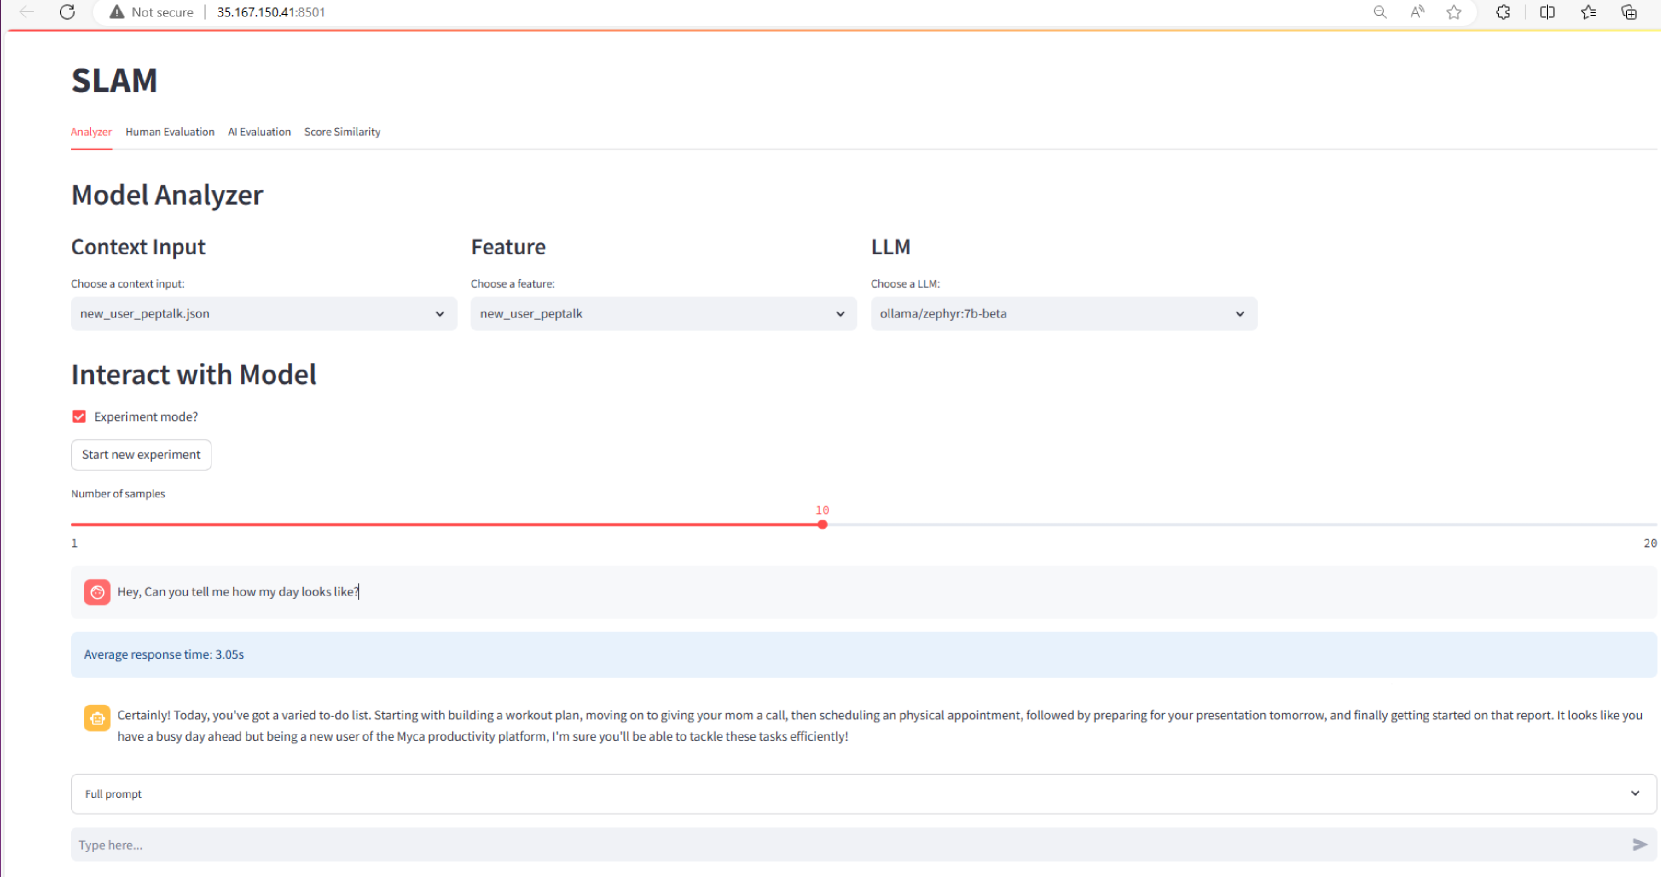Viewport: 1661px width, 877px height.
Task: Uncheck the Experiment mode checkbox
Action: click(79, 417)
